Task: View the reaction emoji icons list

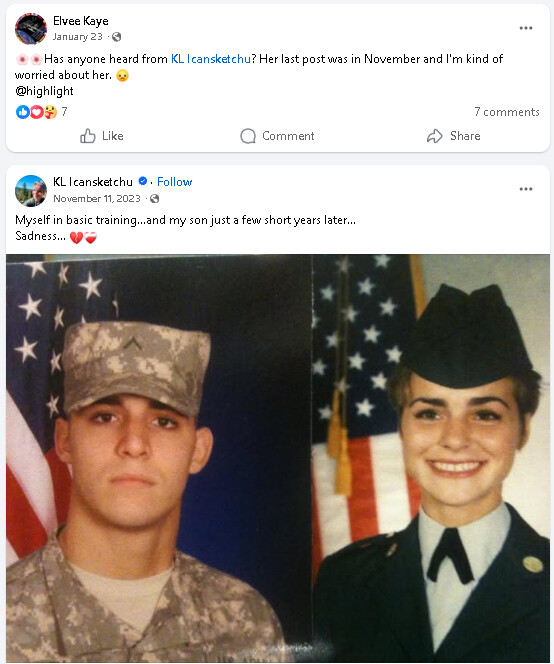Action: tap(36, 112)
